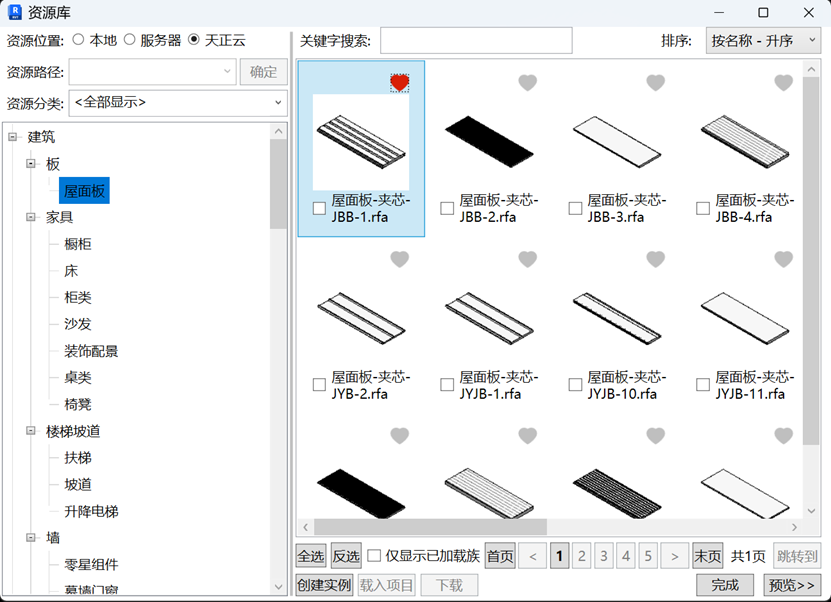Favorite 屋面板-夹芯-JBB-3.rfa with its heart icon

pyautogui.click(x=656, y=83)
